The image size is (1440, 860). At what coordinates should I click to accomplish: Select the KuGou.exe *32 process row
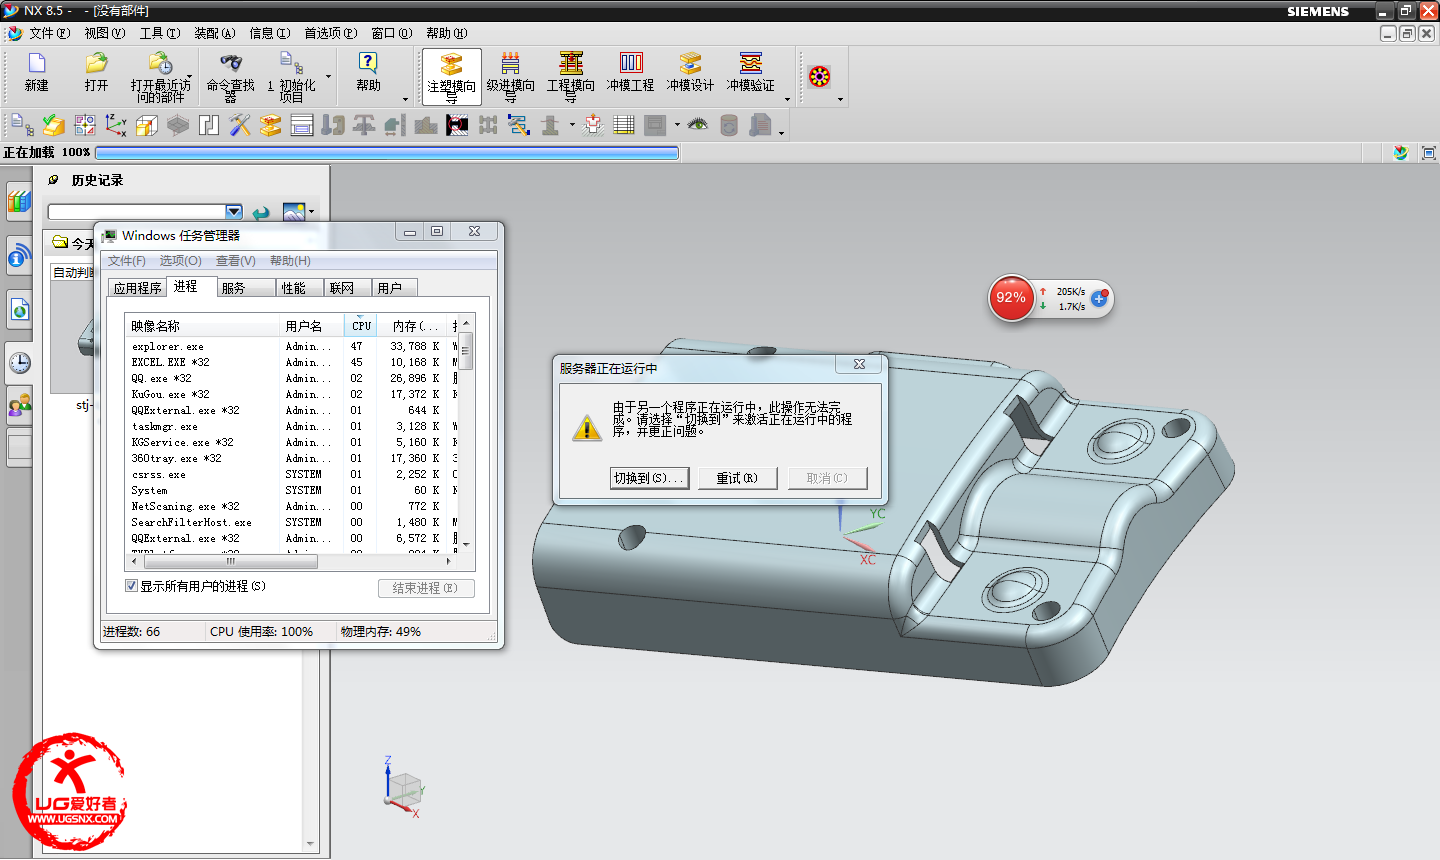292,394
